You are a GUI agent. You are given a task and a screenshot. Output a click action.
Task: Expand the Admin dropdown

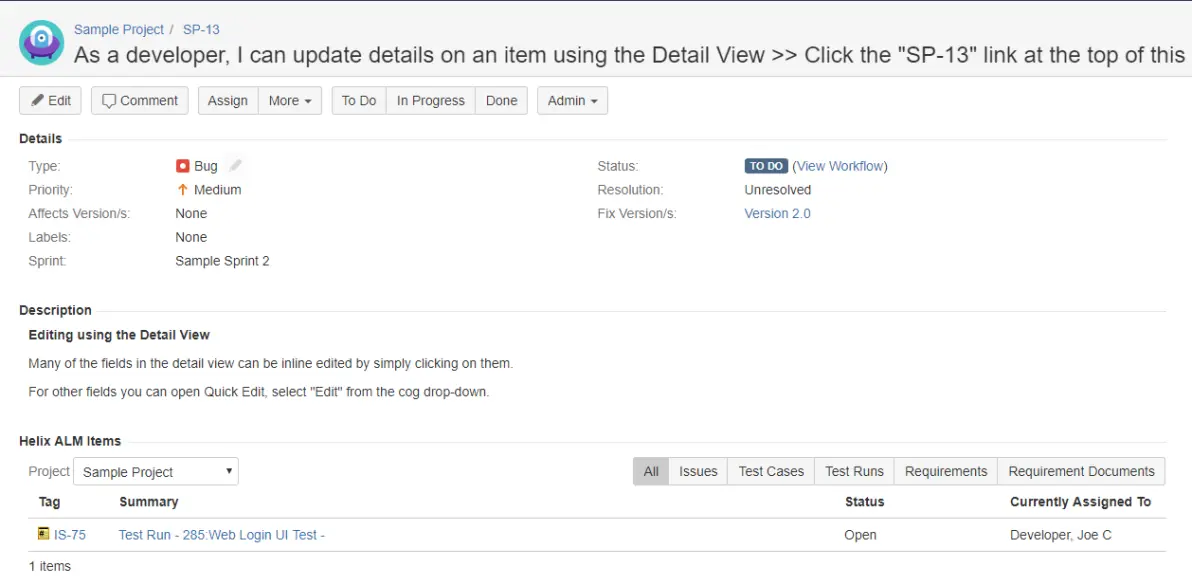point(572,100)
